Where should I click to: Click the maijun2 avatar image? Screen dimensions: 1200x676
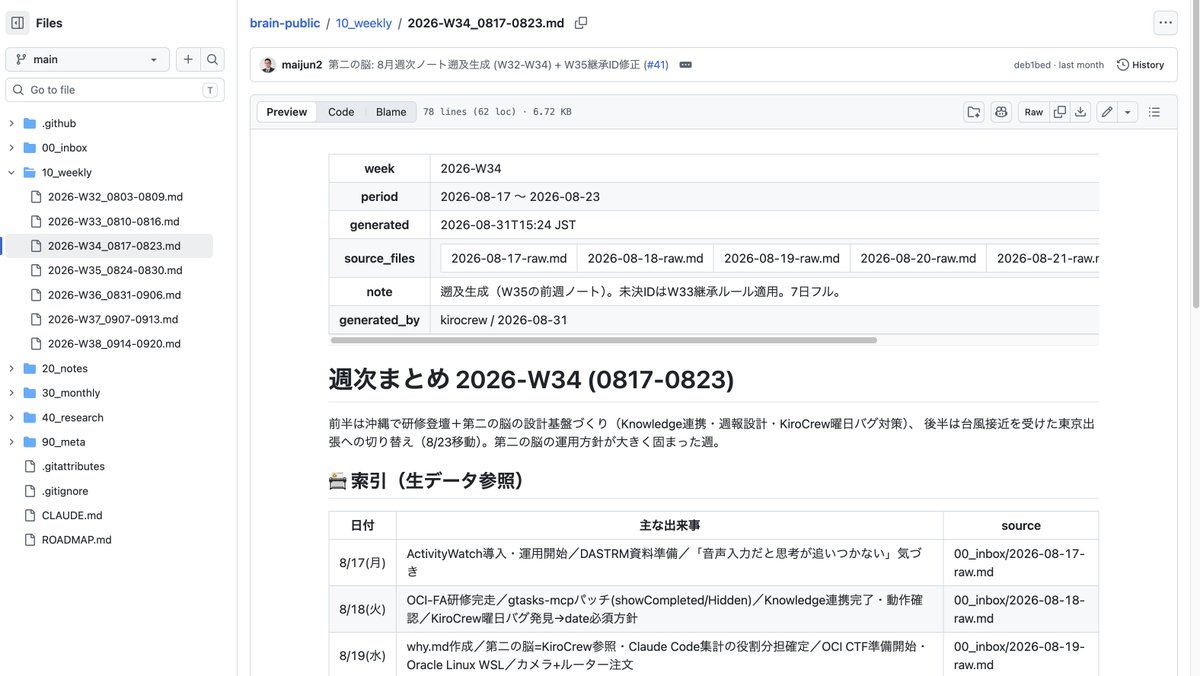[x=268, y=65]
